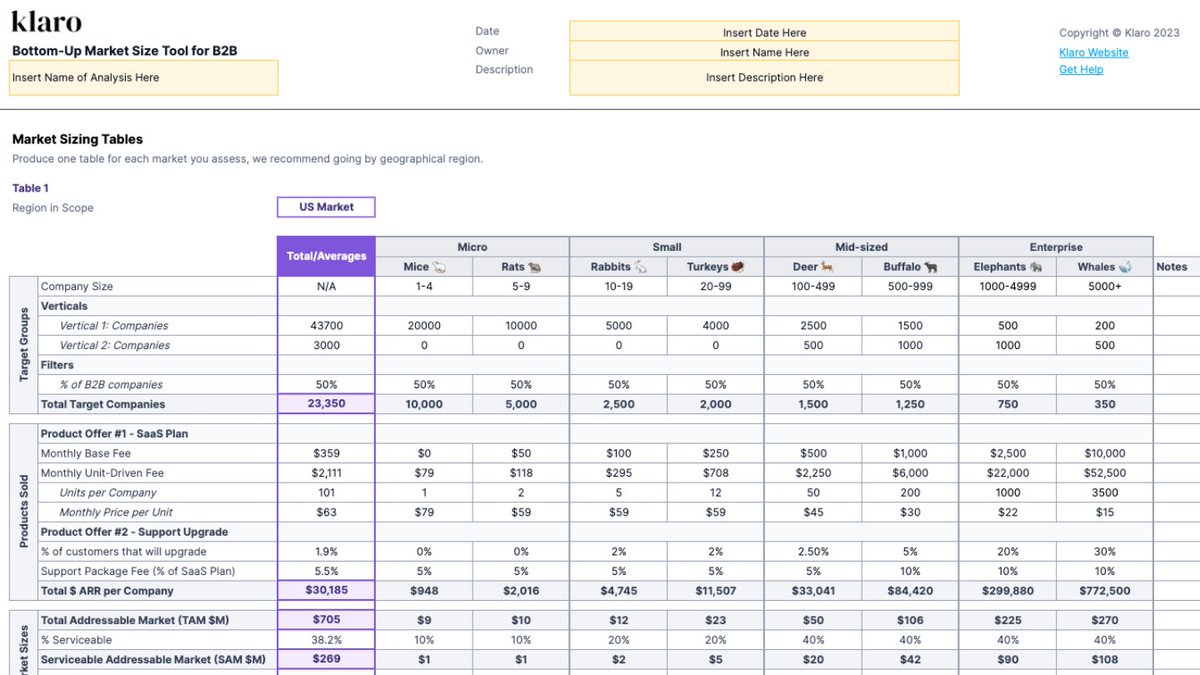The image size is (1200, 675).
Task: Click the Notes column header
Action: coord(1171,267)
